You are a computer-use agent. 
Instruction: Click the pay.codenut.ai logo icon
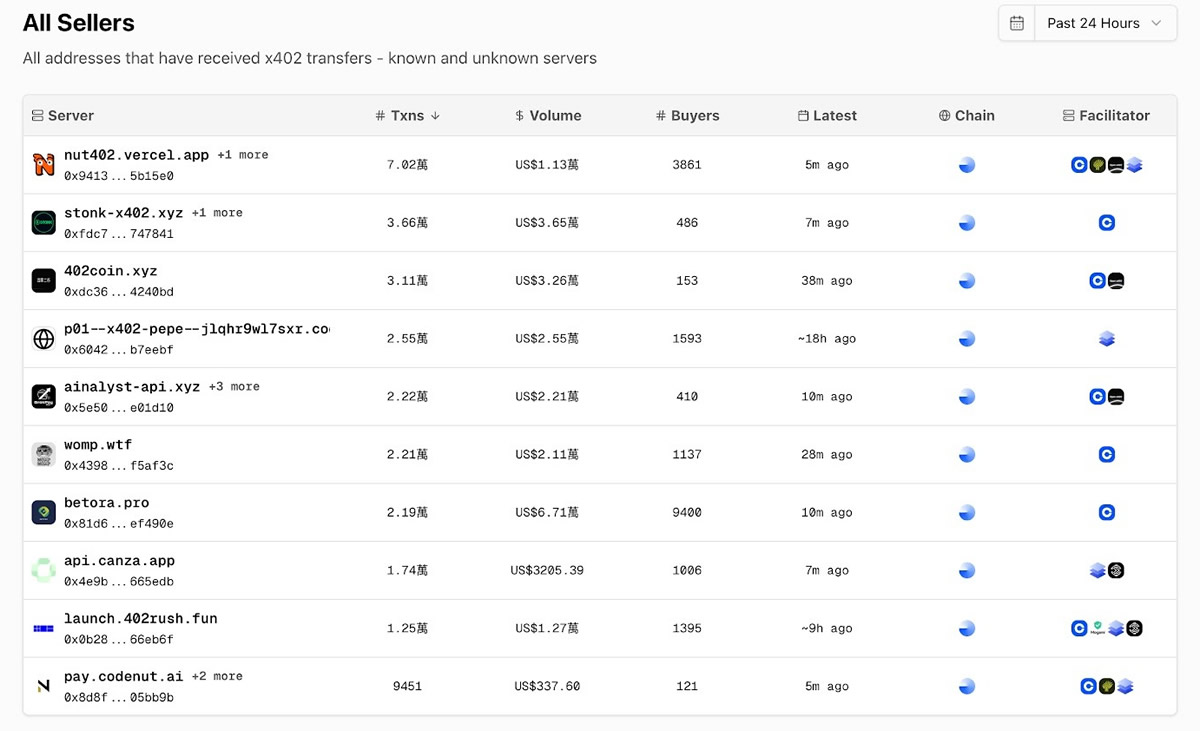tap(43, 686)
